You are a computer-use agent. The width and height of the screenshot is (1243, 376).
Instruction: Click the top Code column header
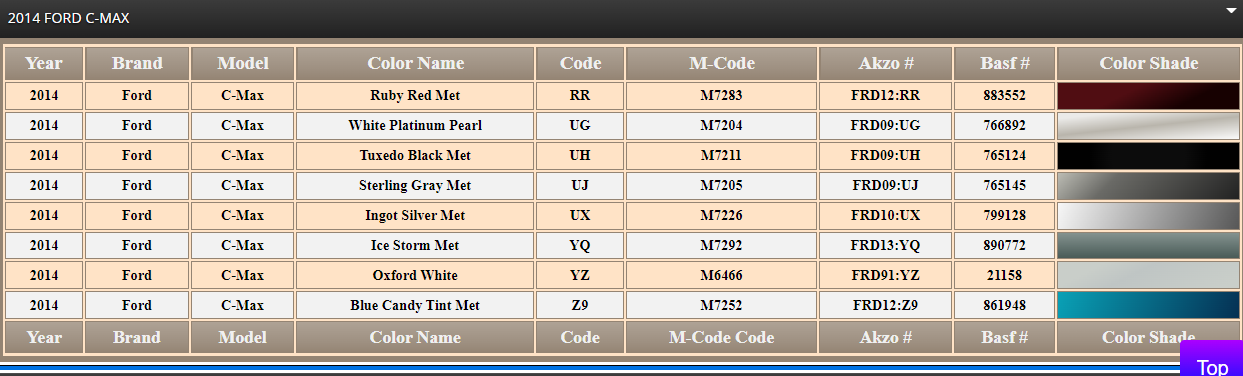tap(581, 63)
